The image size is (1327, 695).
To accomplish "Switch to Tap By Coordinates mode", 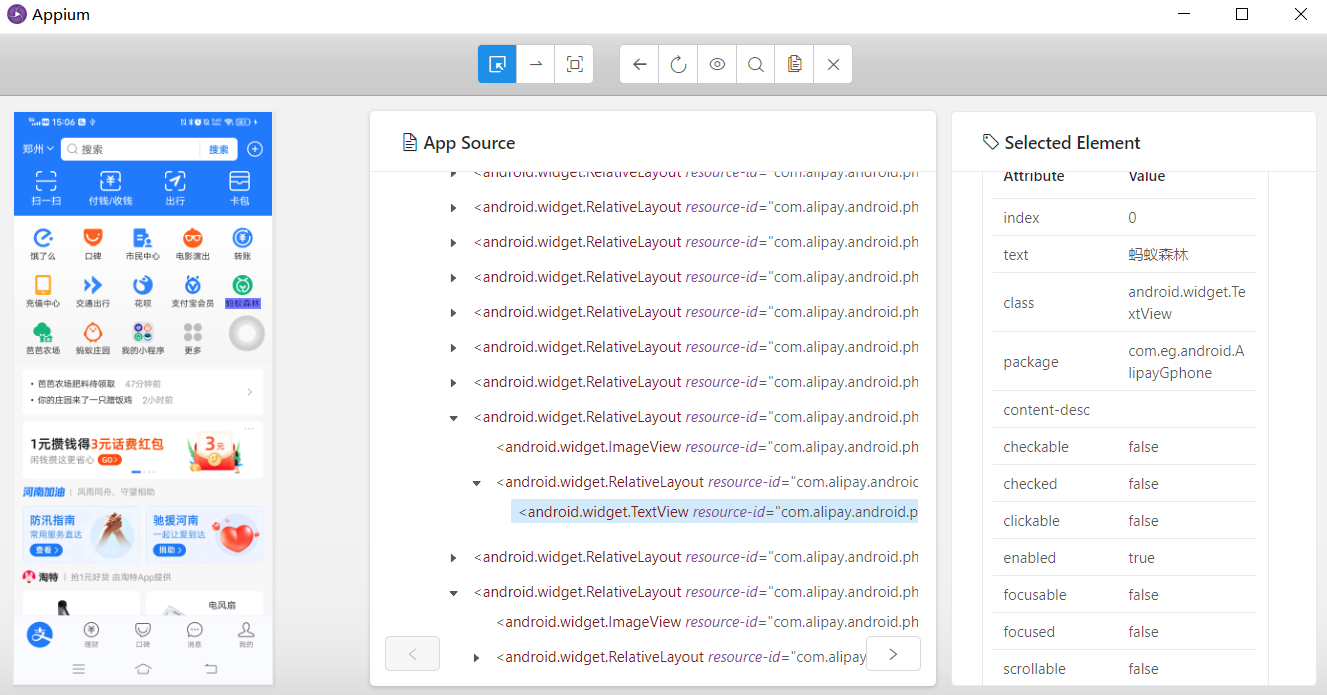I will coord(574,64).
